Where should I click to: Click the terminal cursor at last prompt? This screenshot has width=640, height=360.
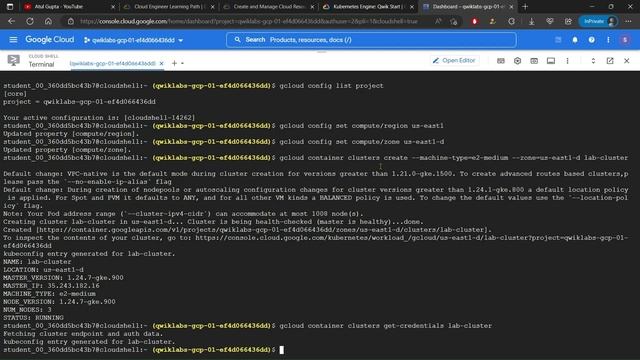pyautogui.click(x=282, y=350)
